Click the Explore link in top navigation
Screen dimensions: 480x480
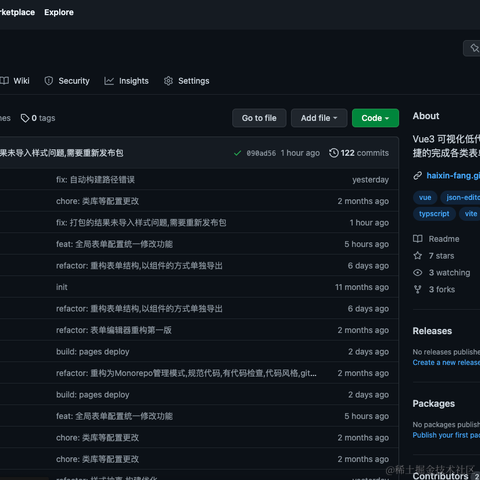pyautogui.click(x=59, y=12)
